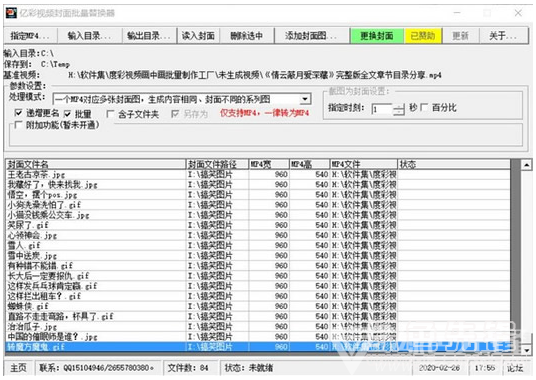Enable the 百分比 checkbox

(424, 108)
